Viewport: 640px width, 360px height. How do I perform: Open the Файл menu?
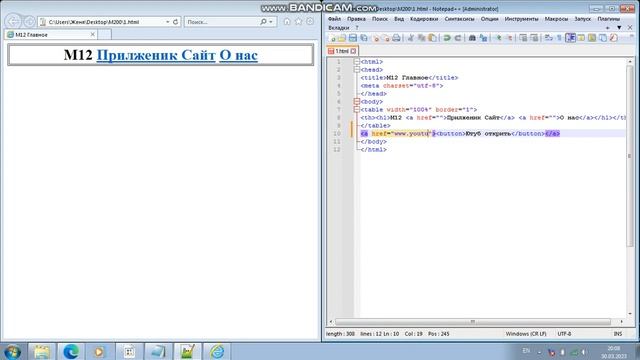pos(334,19)
